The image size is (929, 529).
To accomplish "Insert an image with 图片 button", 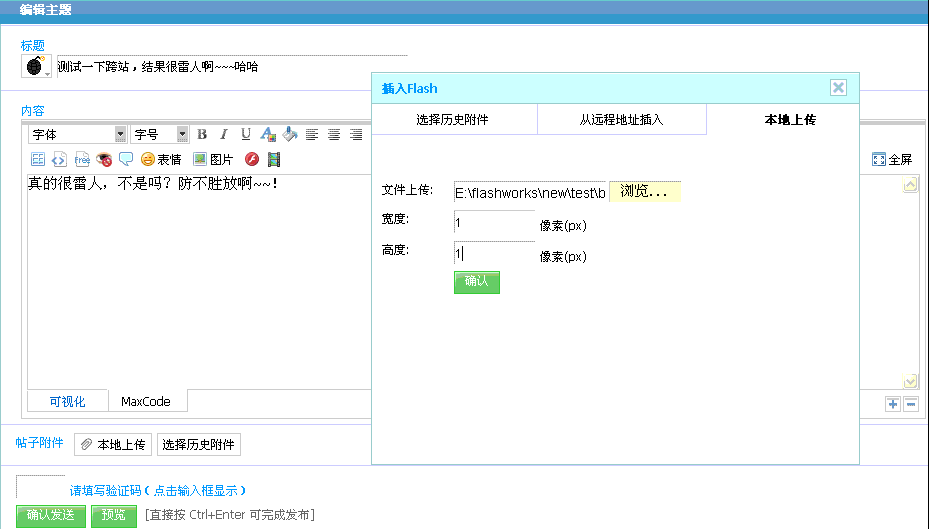I will (x=213, y=159).
